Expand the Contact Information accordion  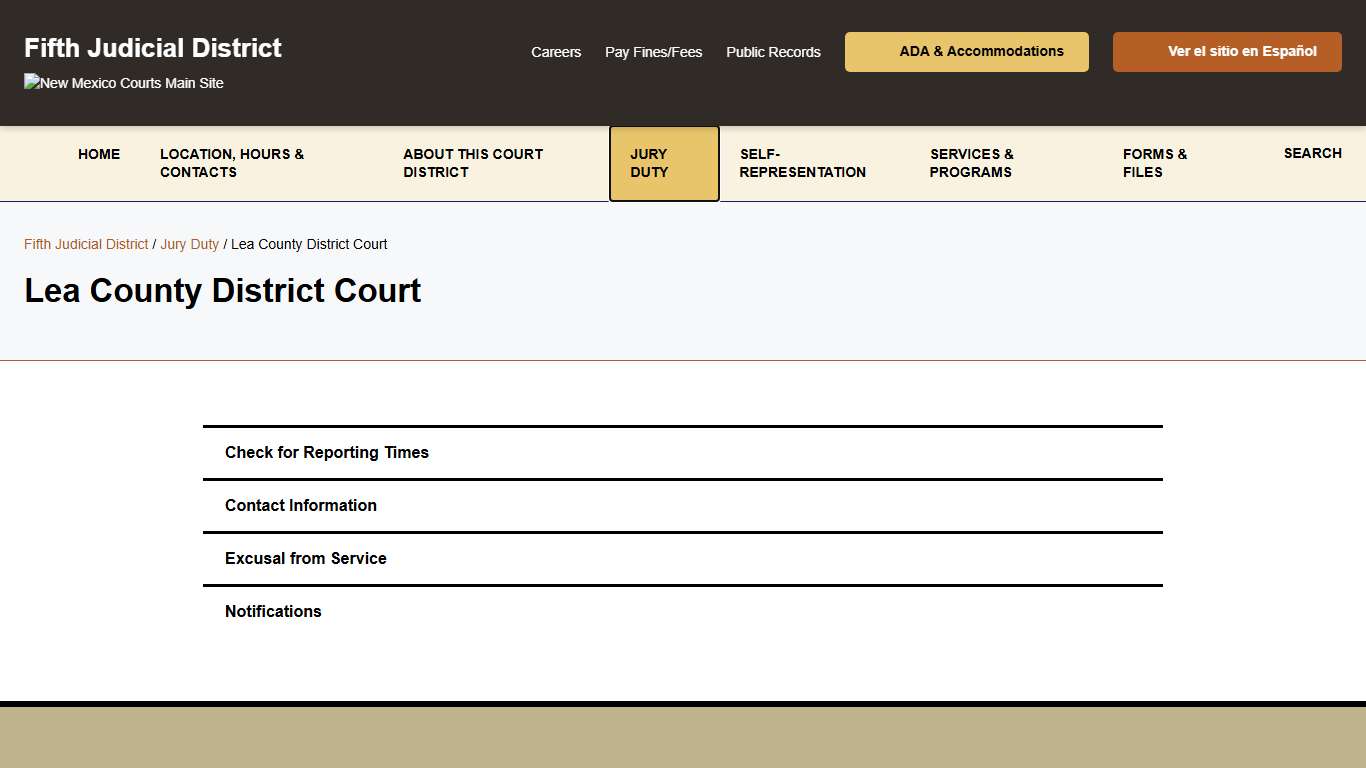pos(300,505)
